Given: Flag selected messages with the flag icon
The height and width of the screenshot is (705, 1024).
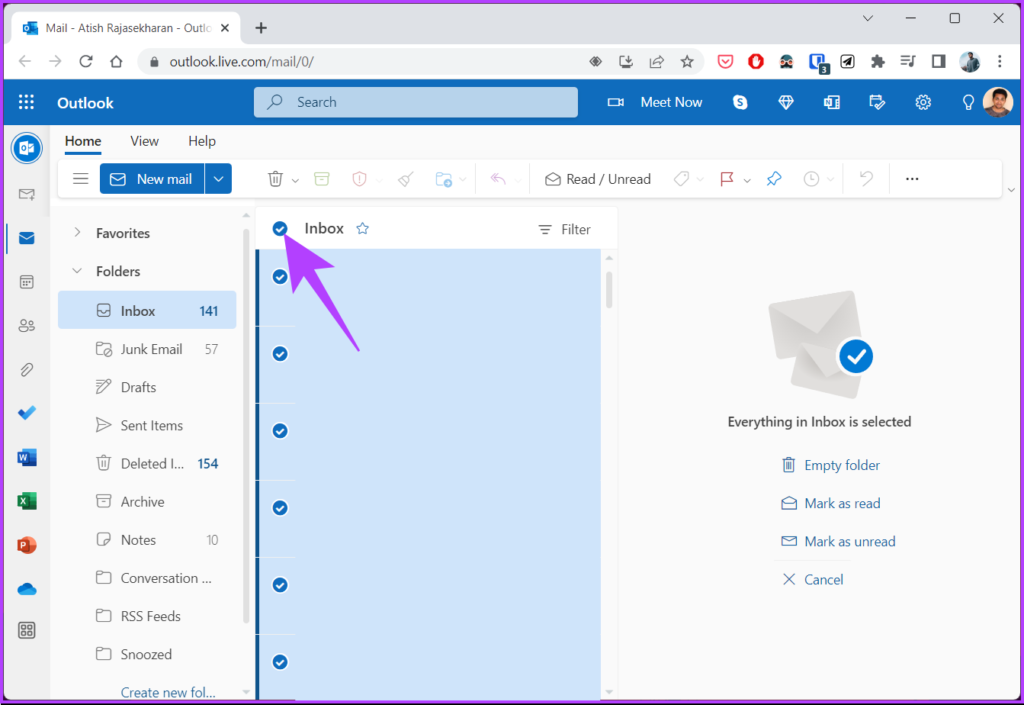Looking at the screenshot, I should (726, 179).
